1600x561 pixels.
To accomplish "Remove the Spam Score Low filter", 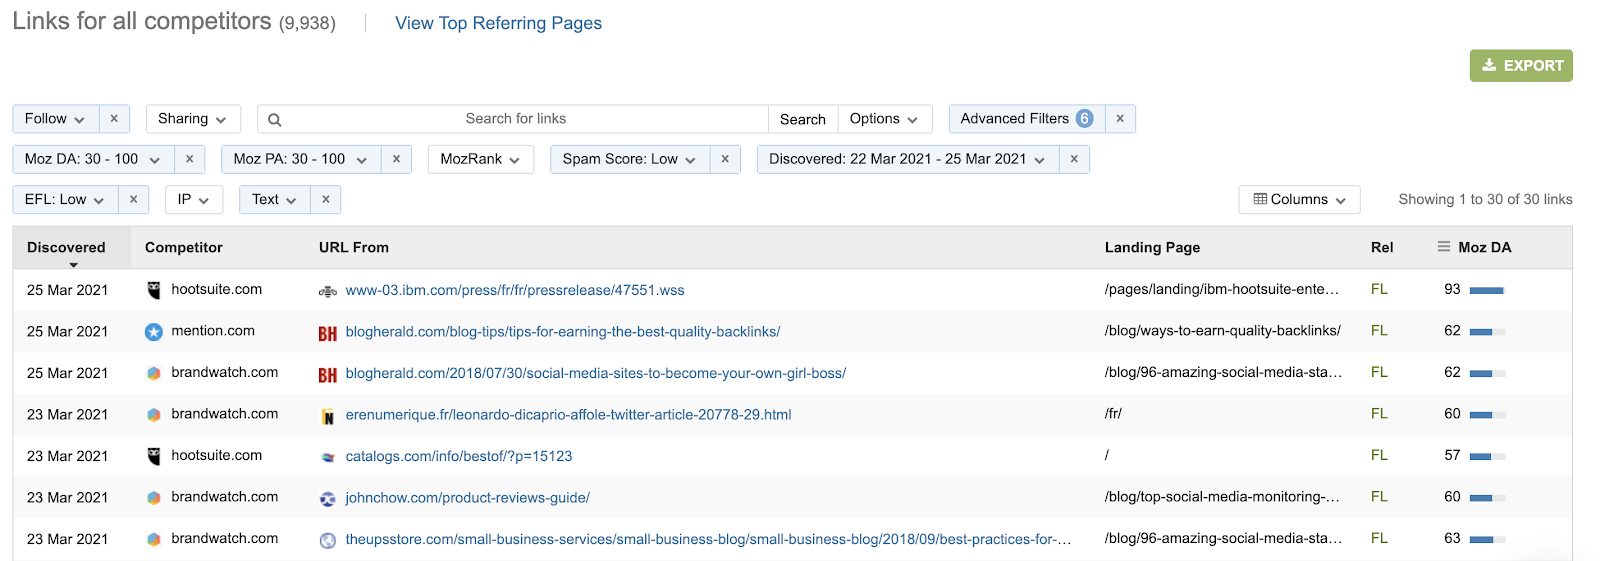I will coord(725,159).
